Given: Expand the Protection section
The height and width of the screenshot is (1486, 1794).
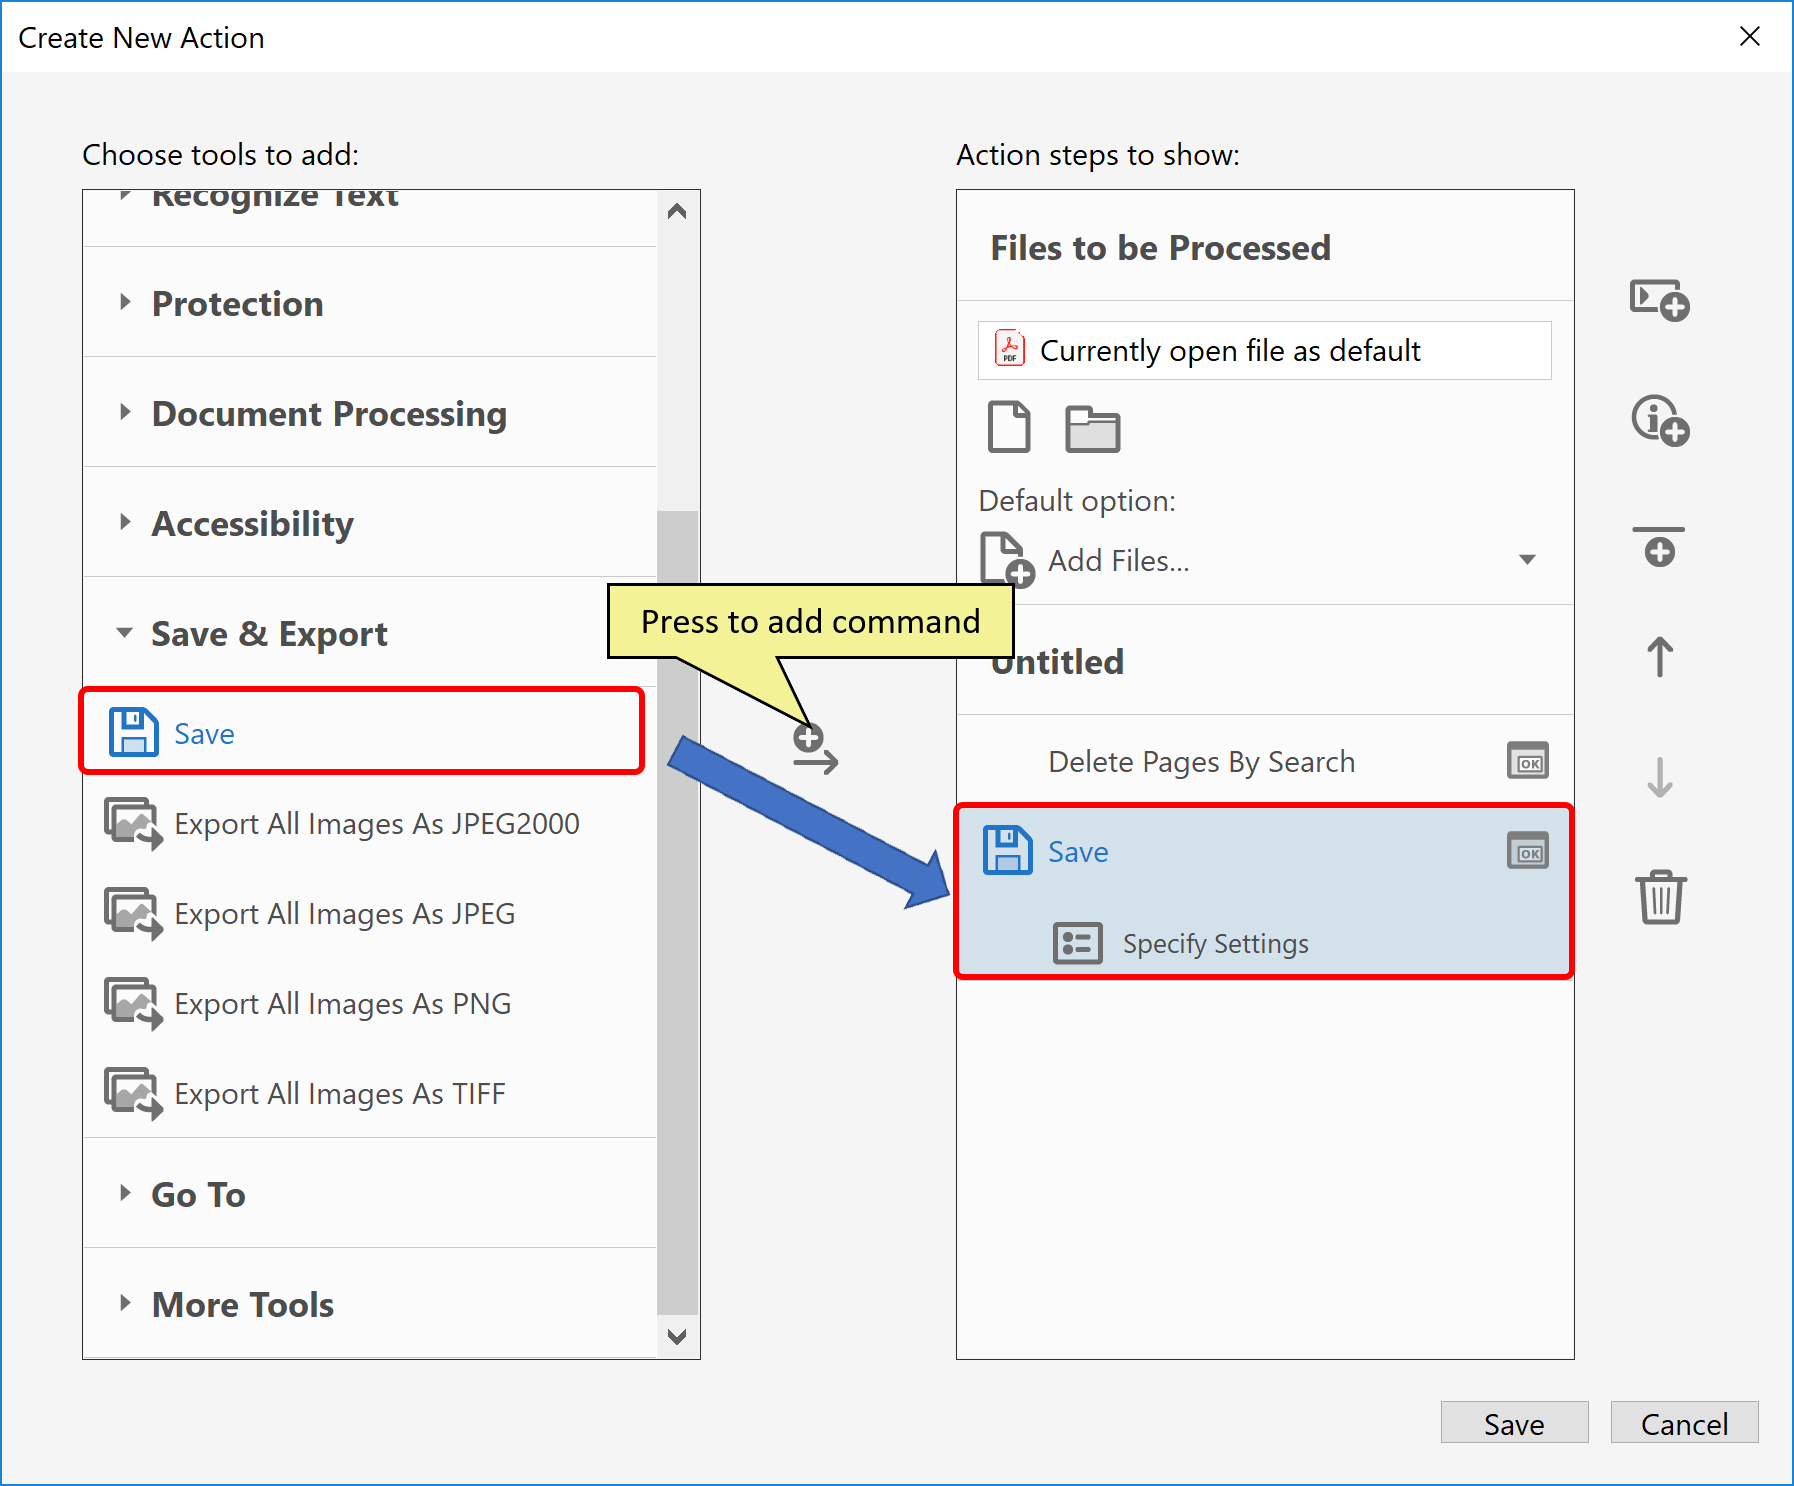Looking at the screenshot, I should (x=126, y=303).
